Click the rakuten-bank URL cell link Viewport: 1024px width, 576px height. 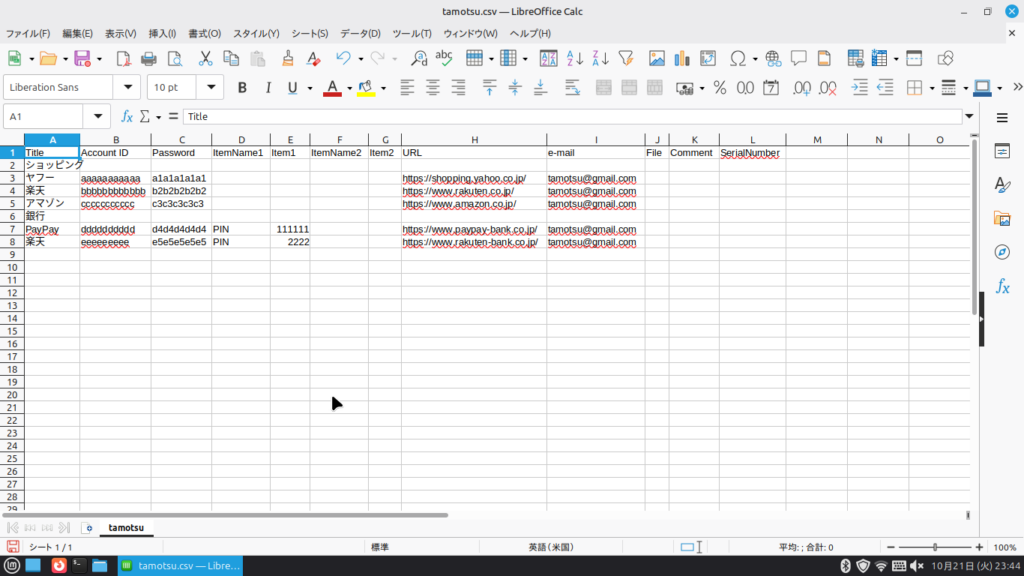point(469,242)
